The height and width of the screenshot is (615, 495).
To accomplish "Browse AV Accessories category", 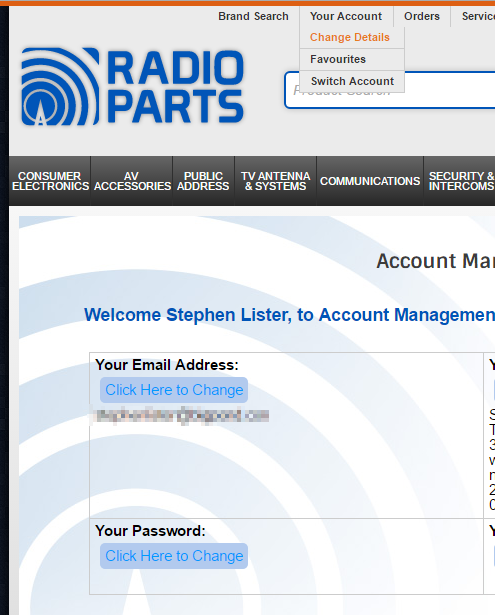I will [132, 181].
